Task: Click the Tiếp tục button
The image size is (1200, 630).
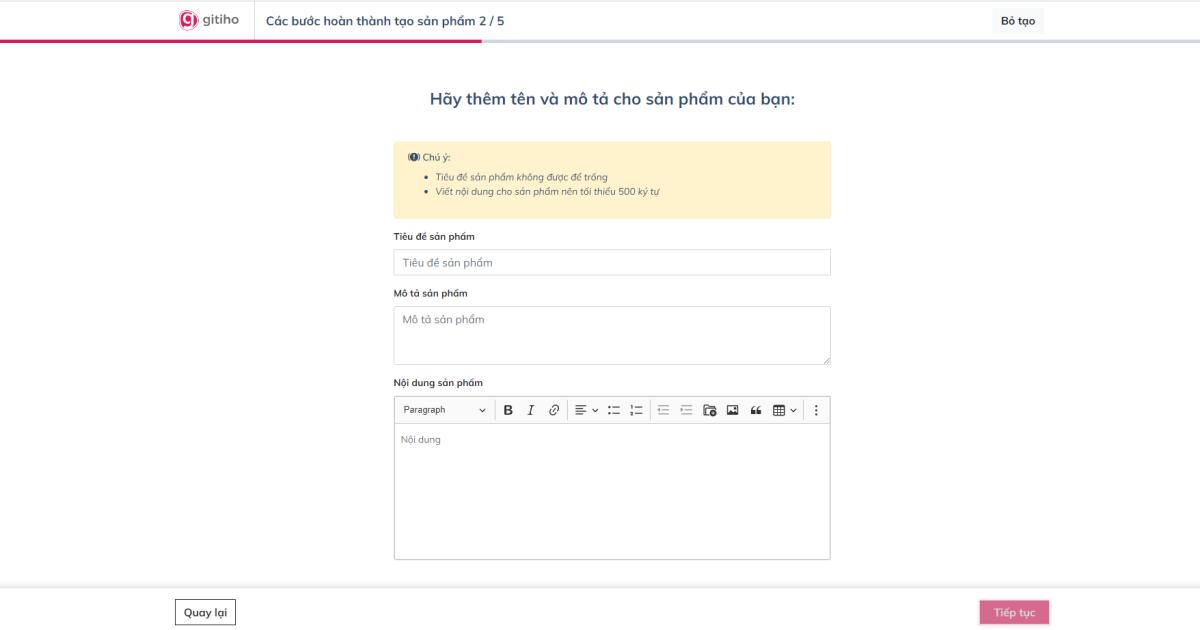Action: click(x=1014, y=612)
